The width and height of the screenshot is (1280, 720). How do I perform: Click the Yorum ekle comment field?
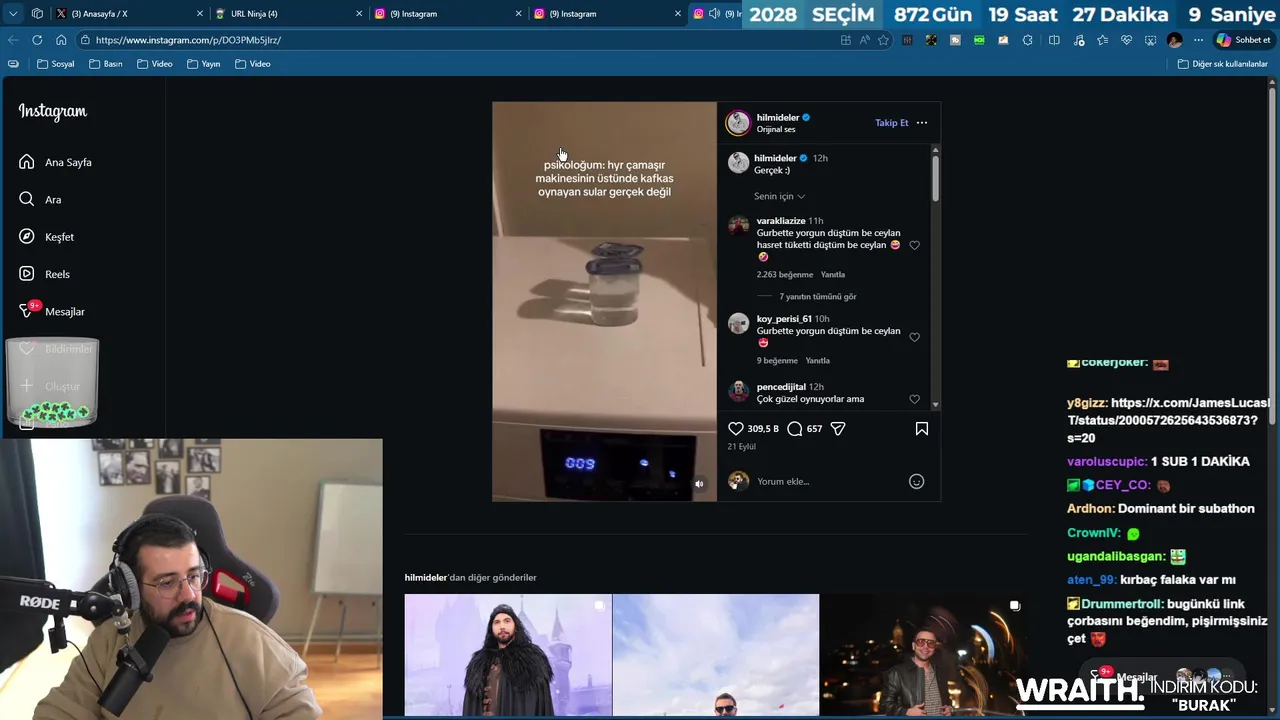(x=827, y=481)
